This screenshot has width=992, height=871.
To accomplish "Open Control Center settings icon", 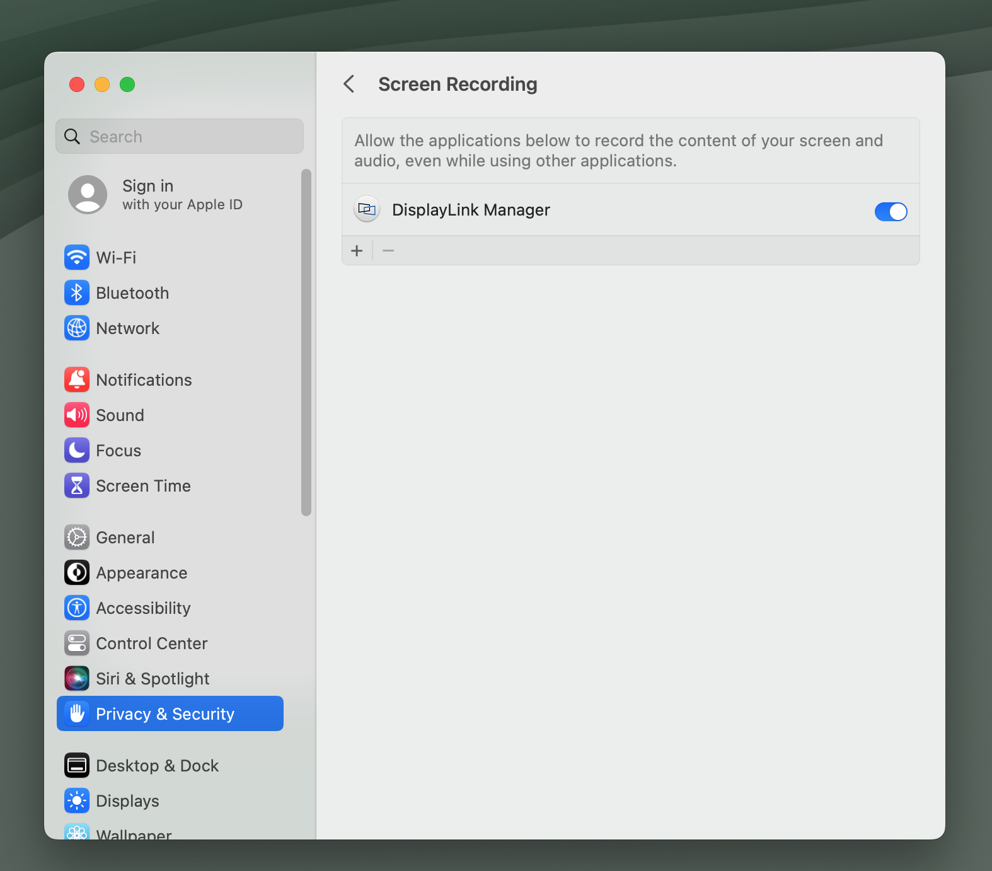I will pos(77,643).
